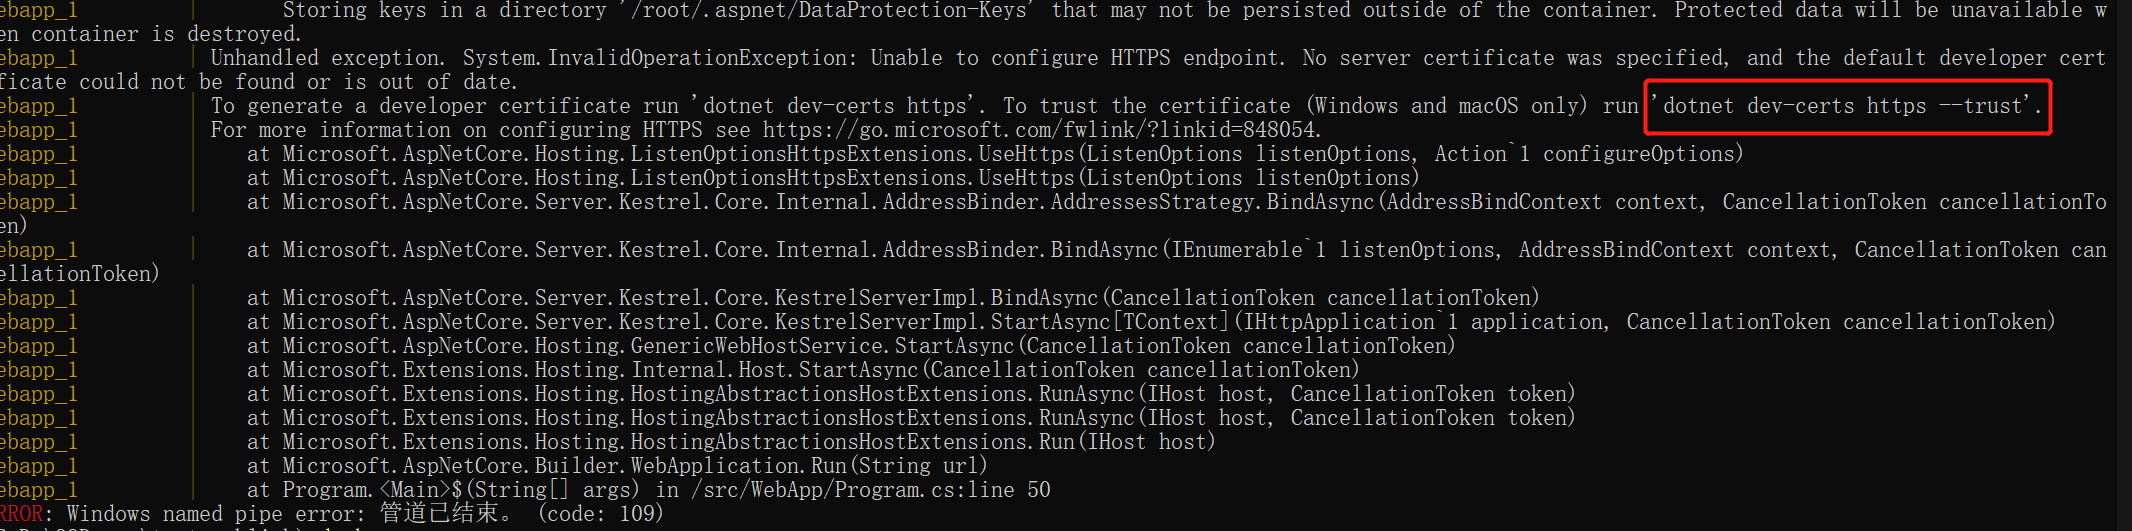Click the vertical scrollbar at the right edge

[2124, 265]
